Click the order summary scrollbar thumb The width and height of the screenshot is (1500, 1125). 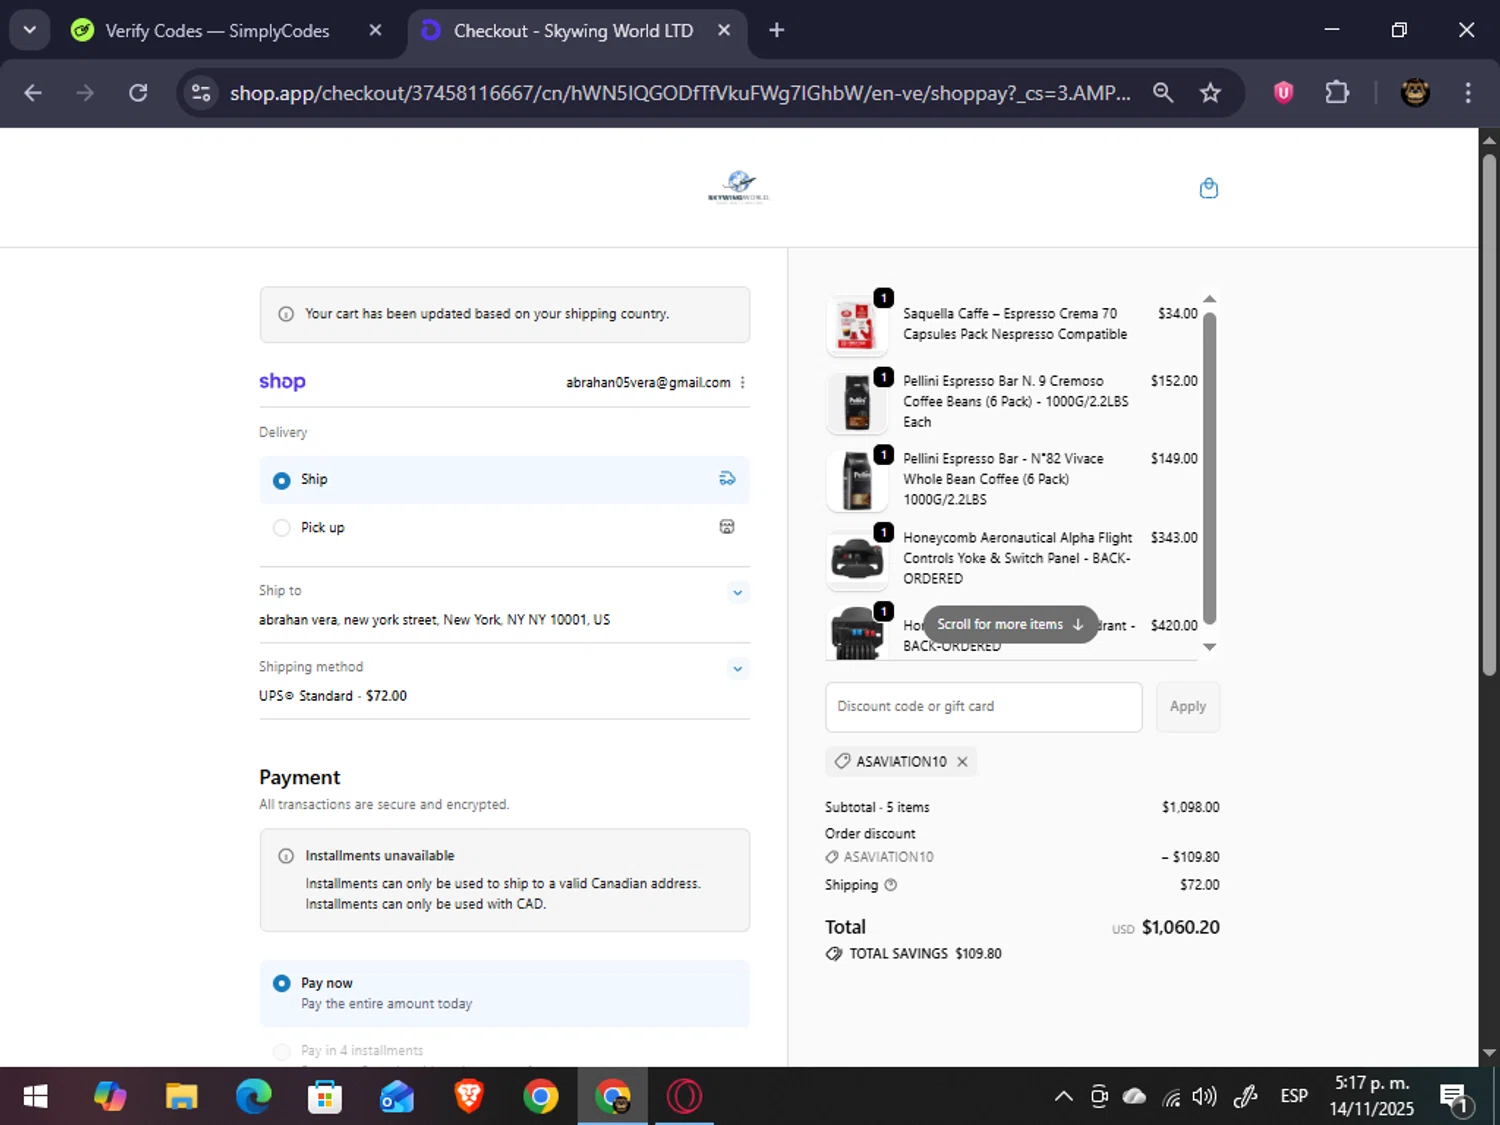point(1209,468)
